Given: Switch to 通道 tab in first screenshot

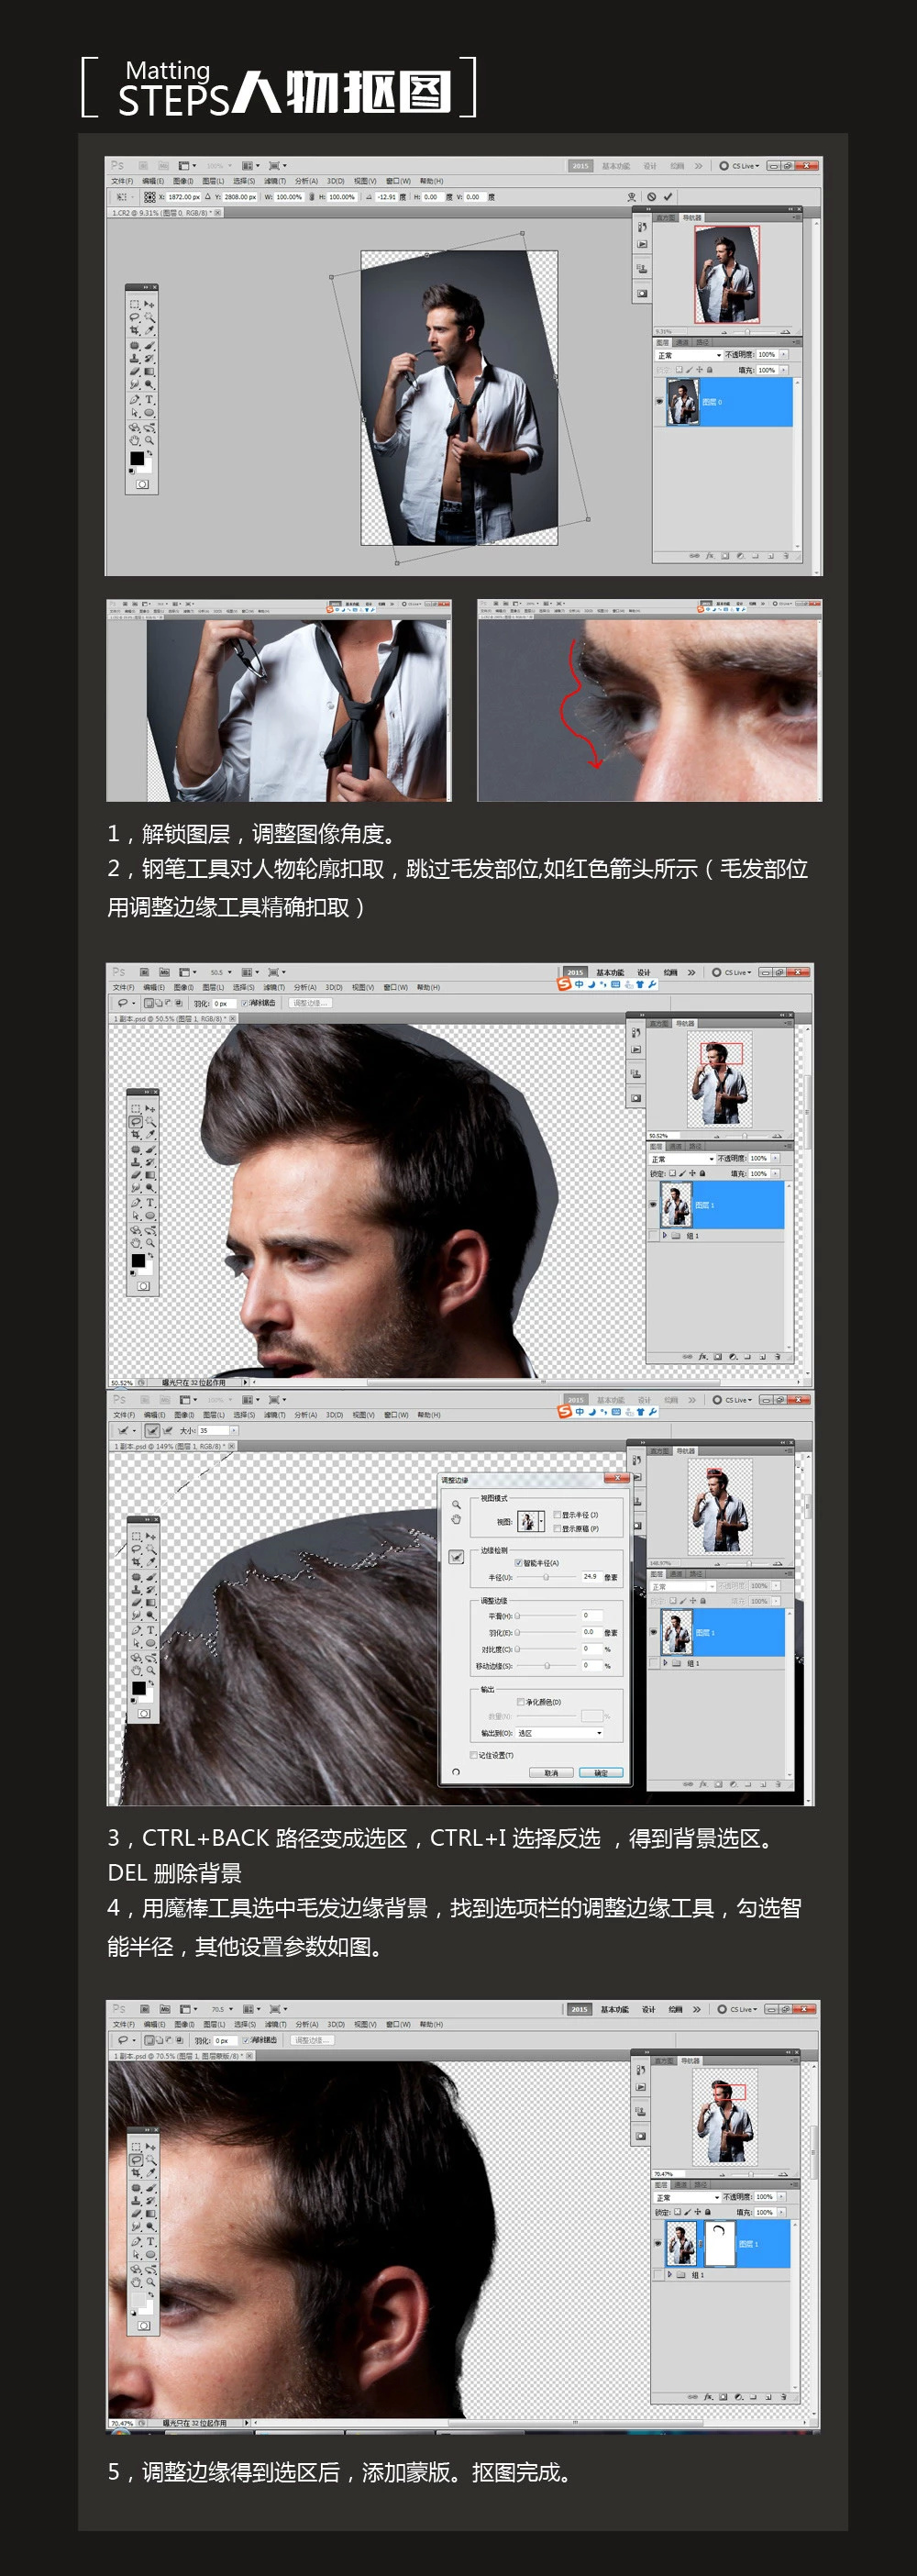Looking at the screenshot, I should [682, 342].
